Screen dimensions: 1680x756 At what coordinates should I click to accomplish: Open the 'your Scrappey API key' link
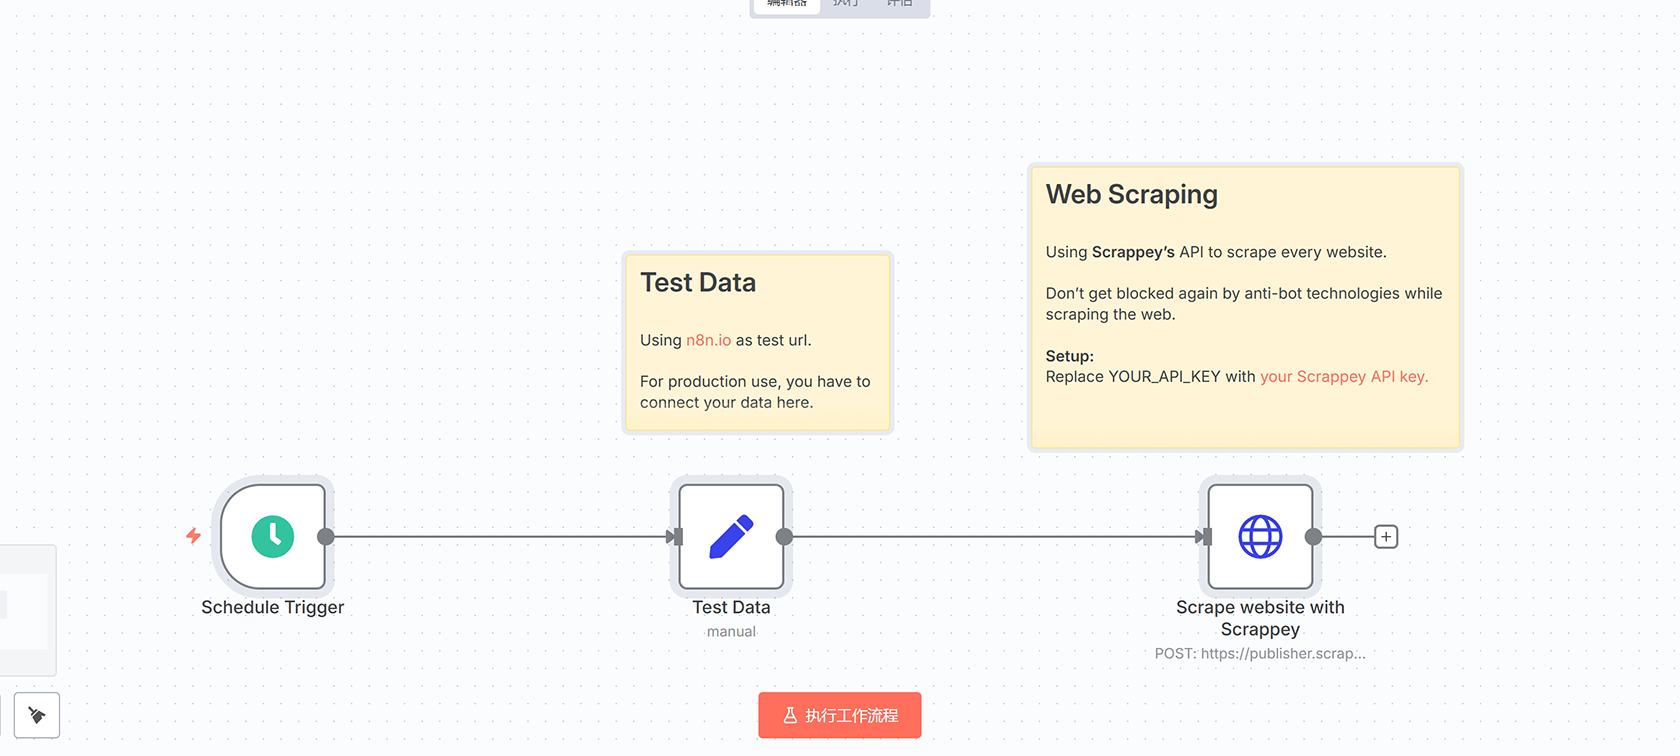point(1343,376)
